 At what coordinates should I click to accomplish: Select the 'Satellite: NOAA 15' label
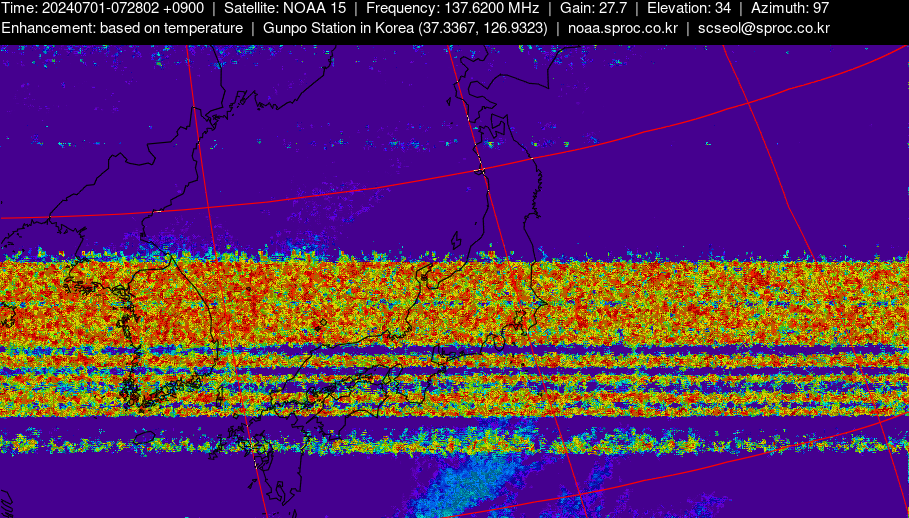point(284,8)
